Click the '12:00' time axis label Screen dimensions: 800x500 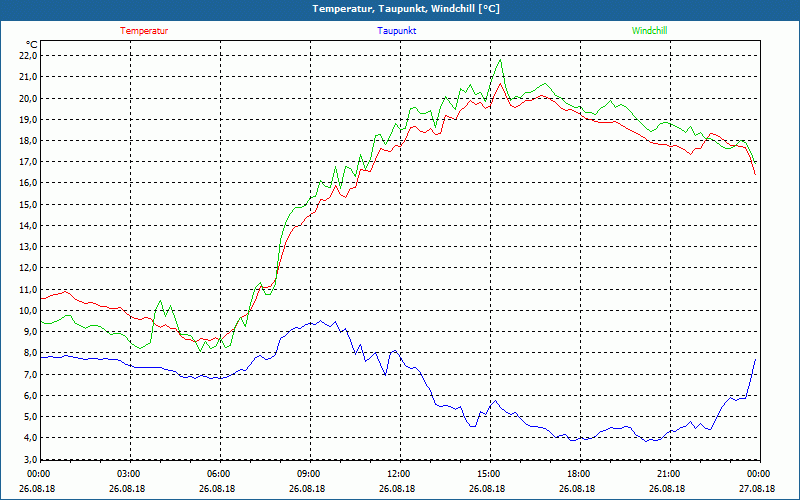click(398, 474)
